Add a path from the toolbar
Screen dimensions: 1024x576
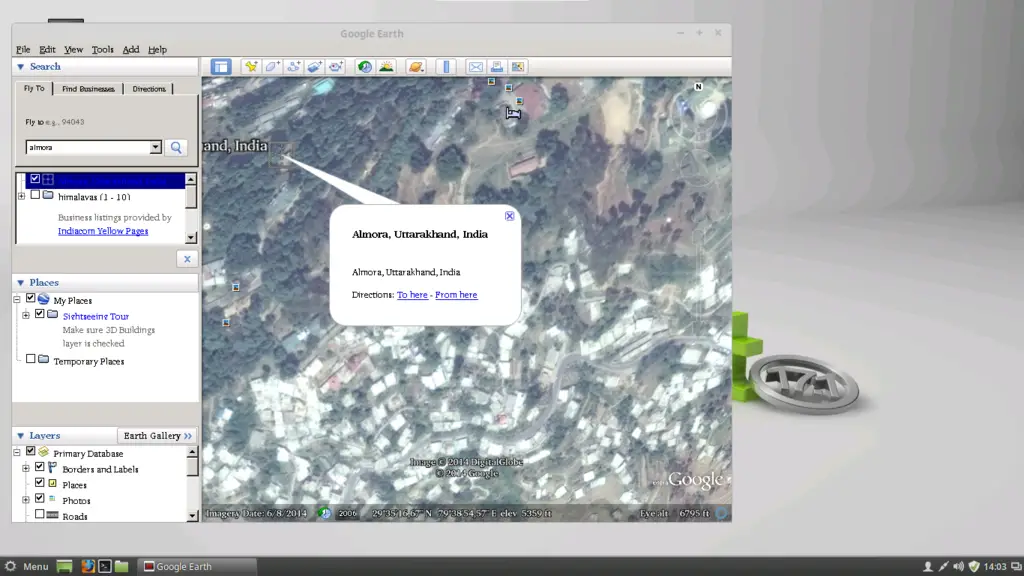click(x=293, y=67)
